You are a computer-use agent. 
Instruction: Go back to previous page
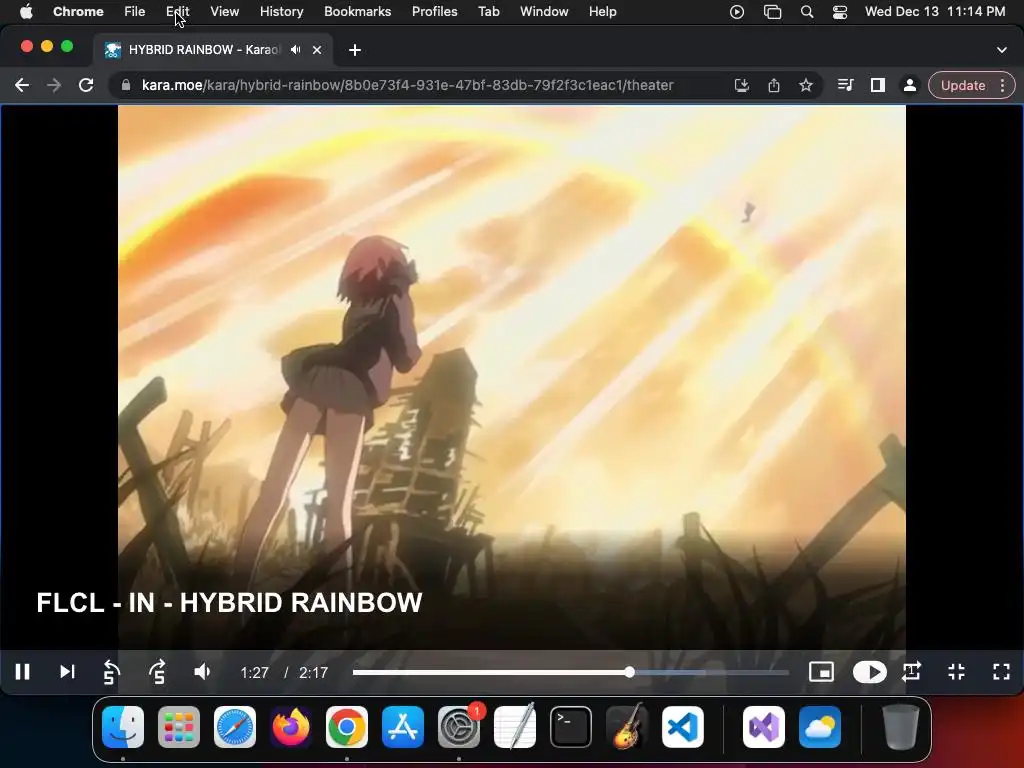coord(22,85)
